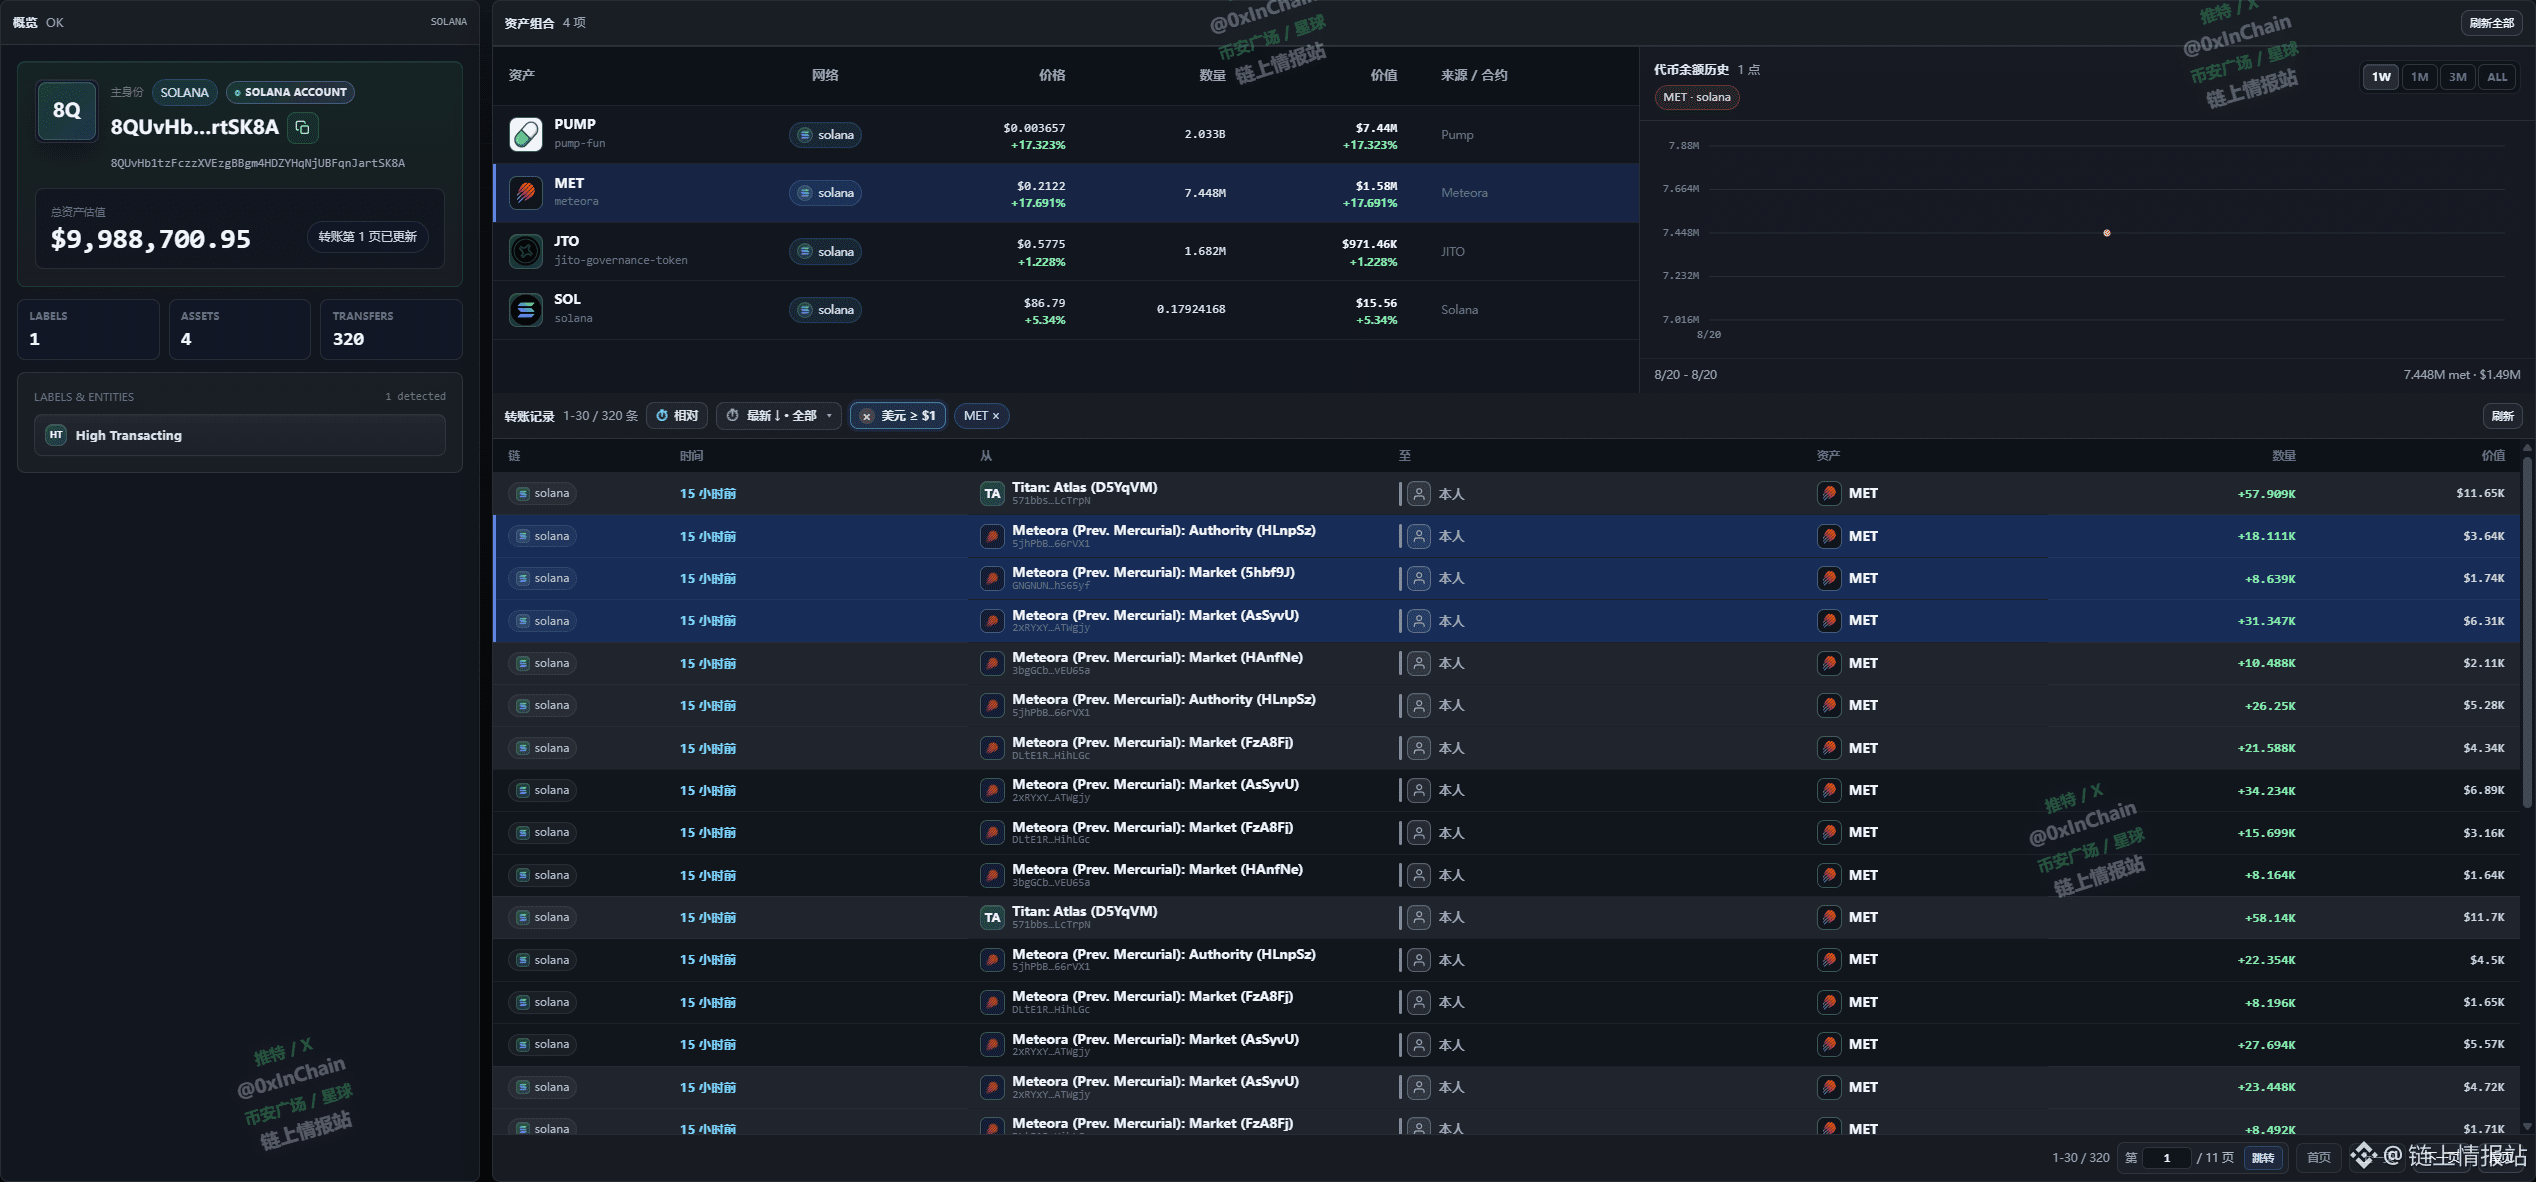The width and height of the screenshot is (2536, 1182).
Task: Click the Meteora icon in the +10.488K row
Action: pos(992,663)
